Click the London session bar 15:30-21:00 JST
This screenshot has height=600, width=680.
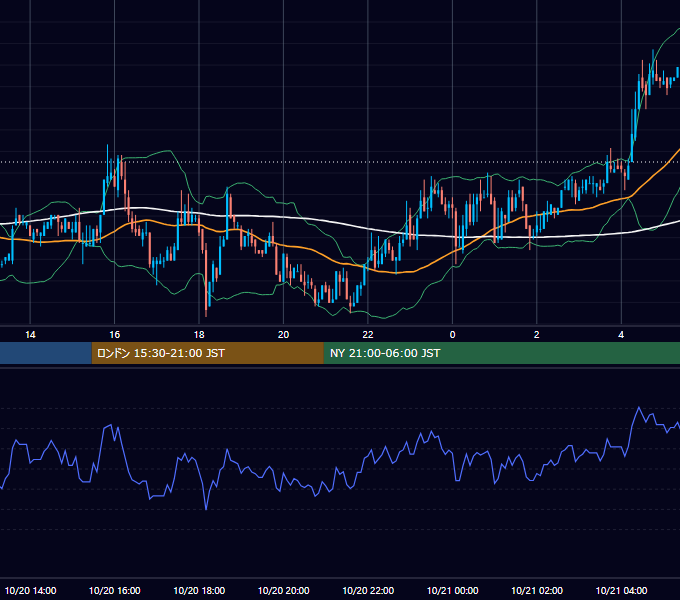(207, 353)
